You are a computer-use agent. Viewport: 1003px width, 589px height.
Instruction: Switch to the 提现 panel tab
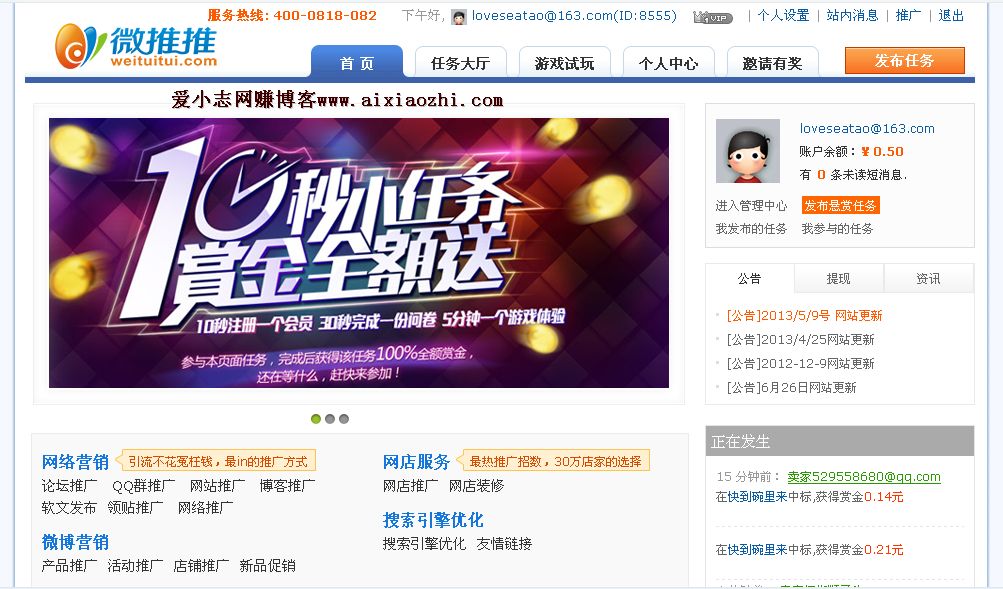point(839,278)
